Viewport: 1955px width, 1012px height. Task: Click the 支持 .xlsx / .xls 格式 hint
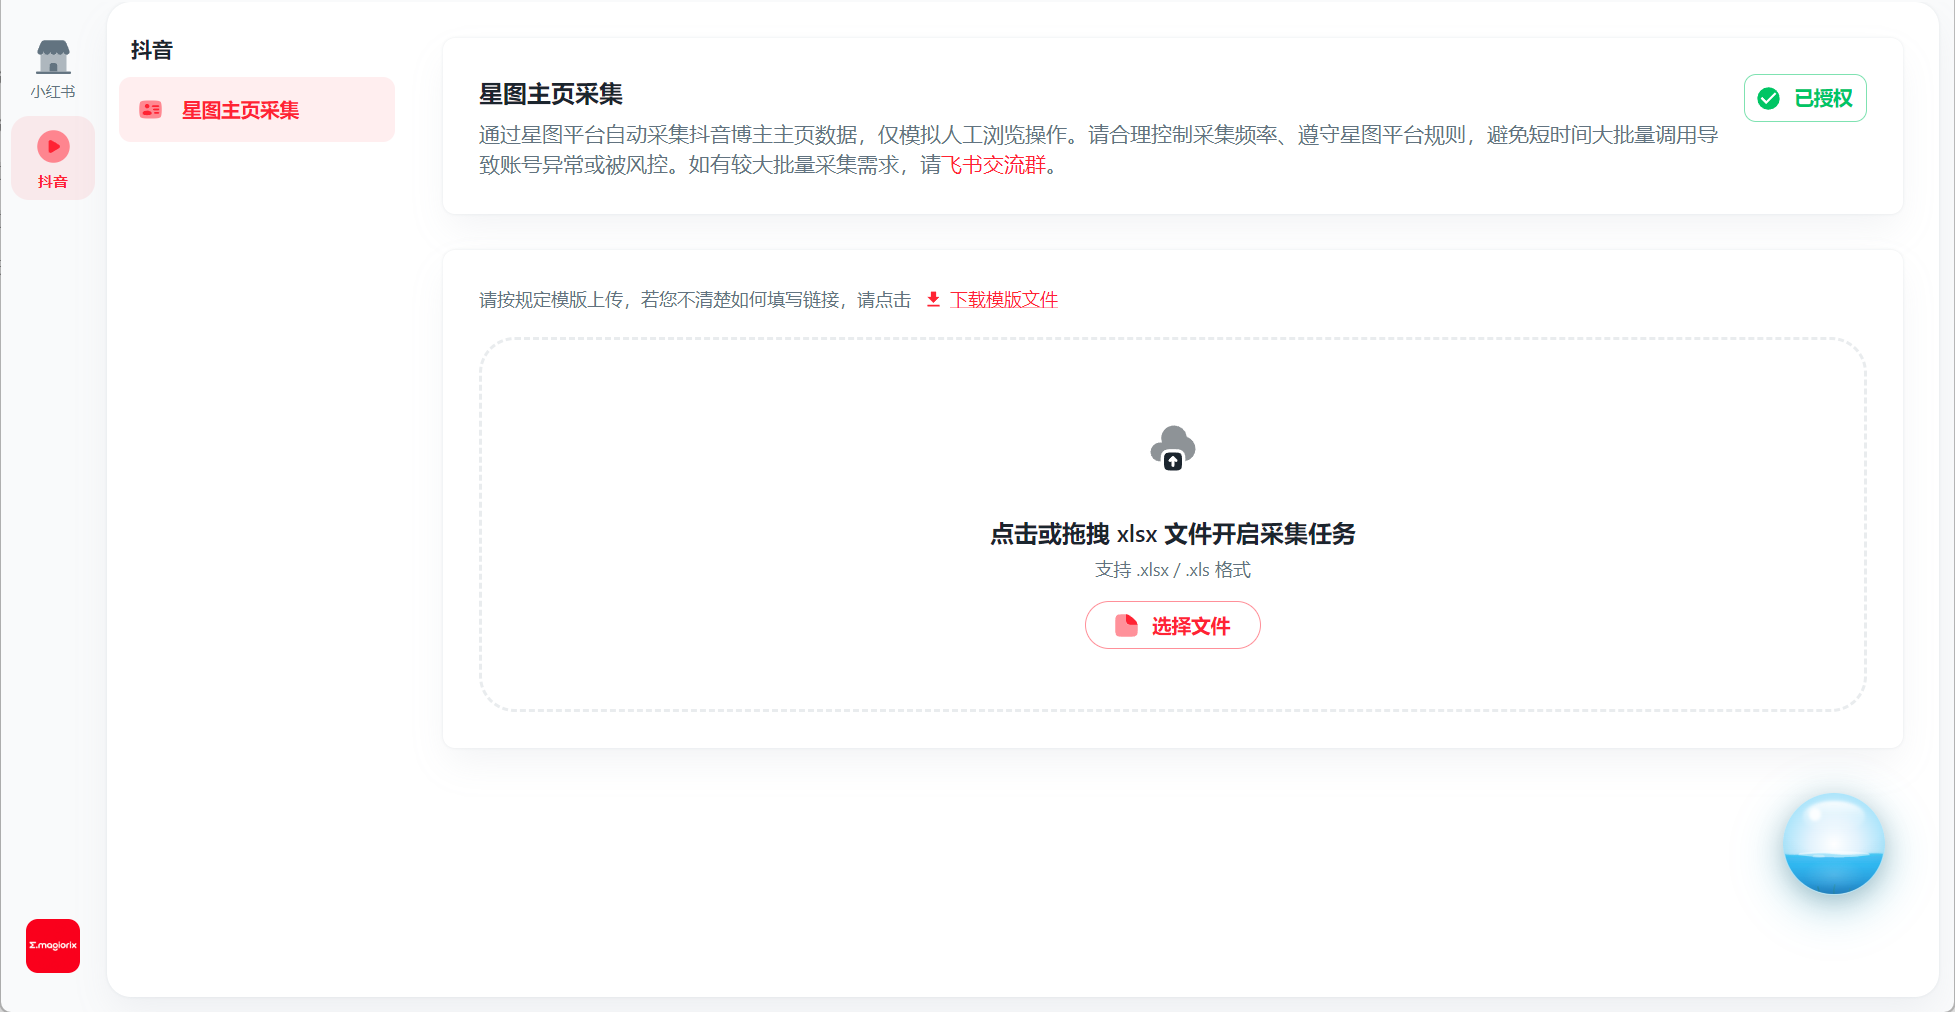tap(1173, 570)
